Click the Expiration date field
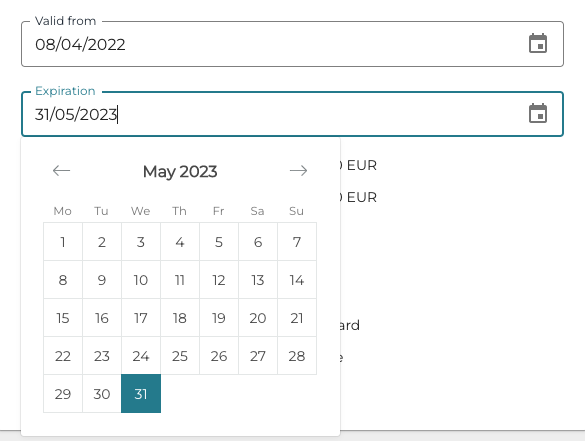The image size is (585, 441). [x=292, y=114]
